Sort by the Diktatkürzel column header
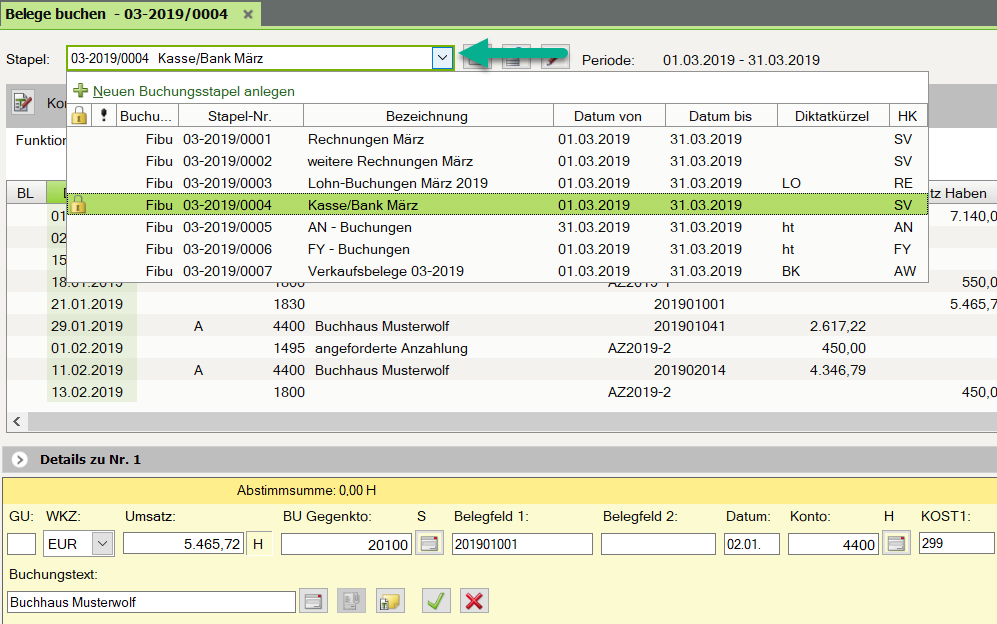The image size is (997, 624). click(832, 116)
